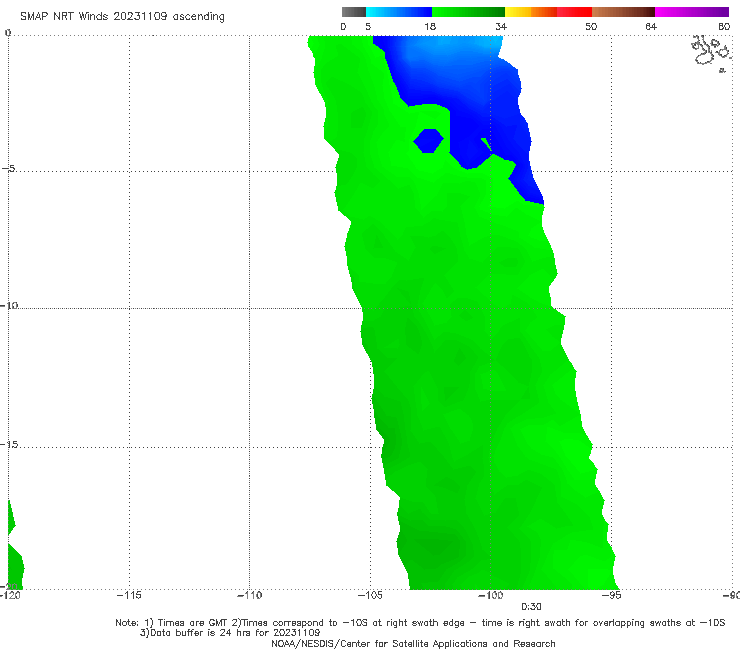Click the longitude label '-115'
Screen dimensions: 740x650
point(129,595)
